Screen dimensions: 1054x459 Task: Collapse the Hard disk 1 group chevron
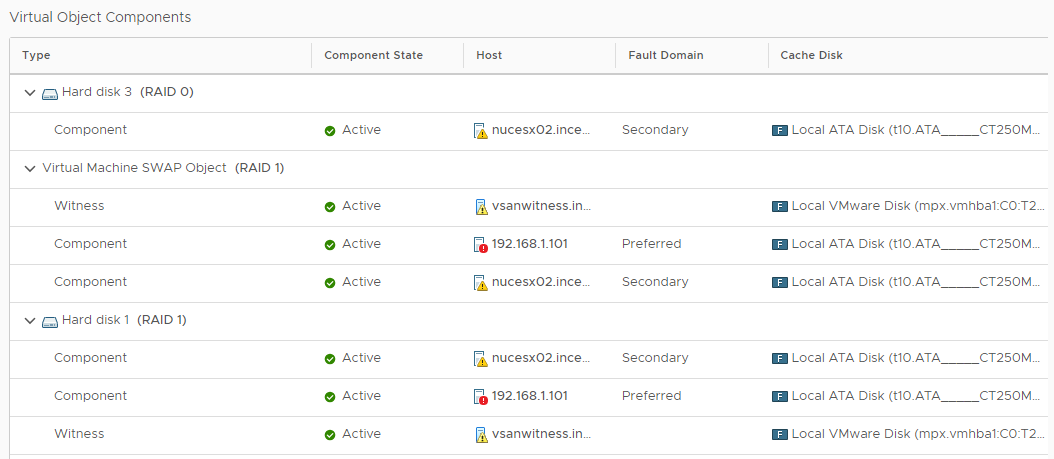pos(29,320)
